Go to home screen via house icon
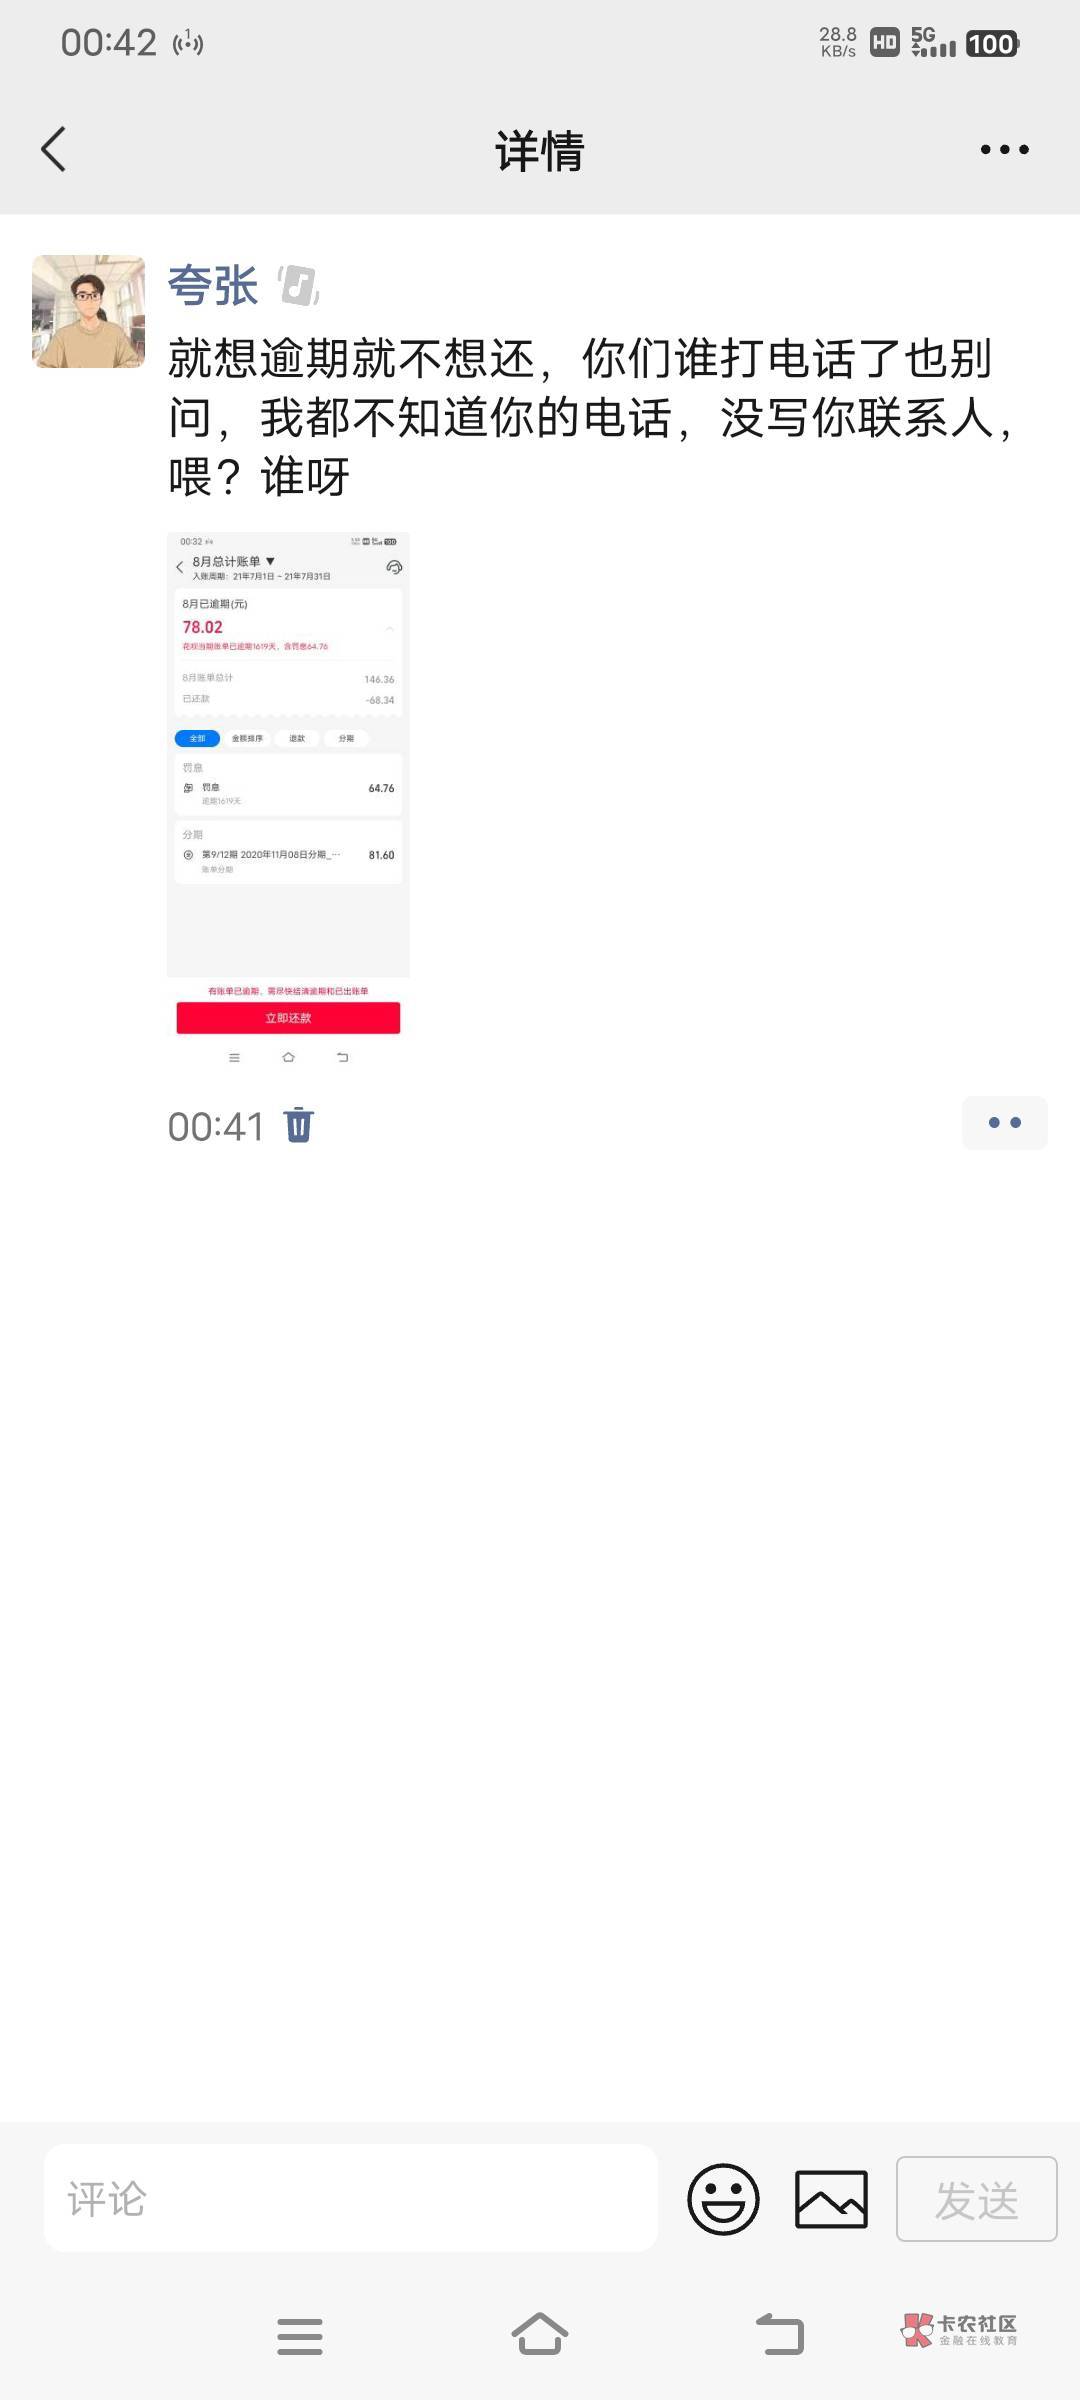The height and width of the screenshot is (2400, 1080). pyautogui.click(x=540, y=2334)
